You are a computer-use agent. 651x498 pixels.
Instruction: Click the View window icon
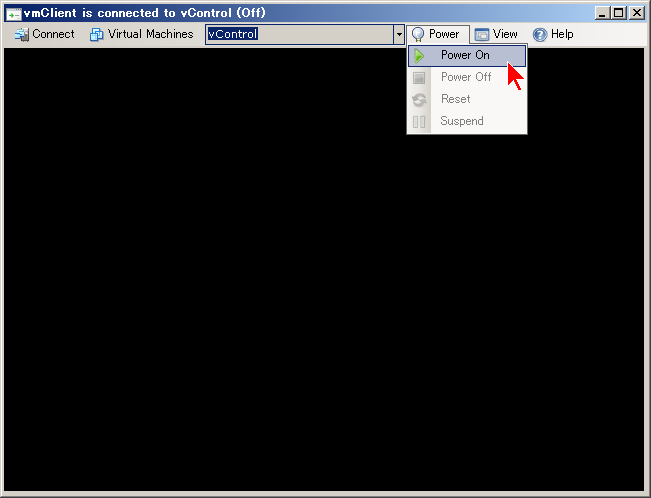click(x=482, y=34)
